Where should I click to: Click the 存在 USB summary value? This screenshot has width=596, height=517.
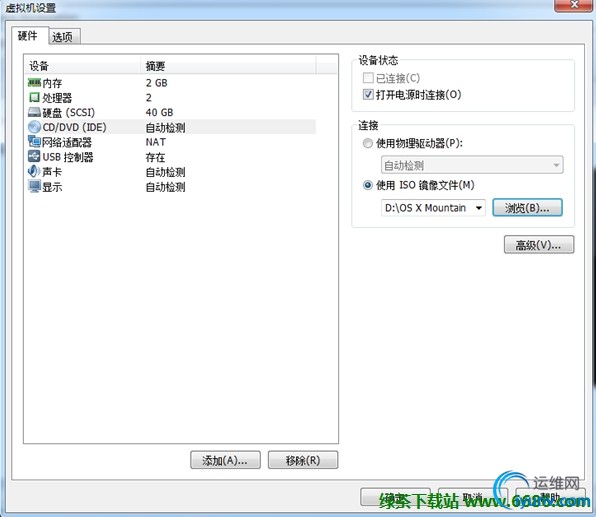[155, 157]
